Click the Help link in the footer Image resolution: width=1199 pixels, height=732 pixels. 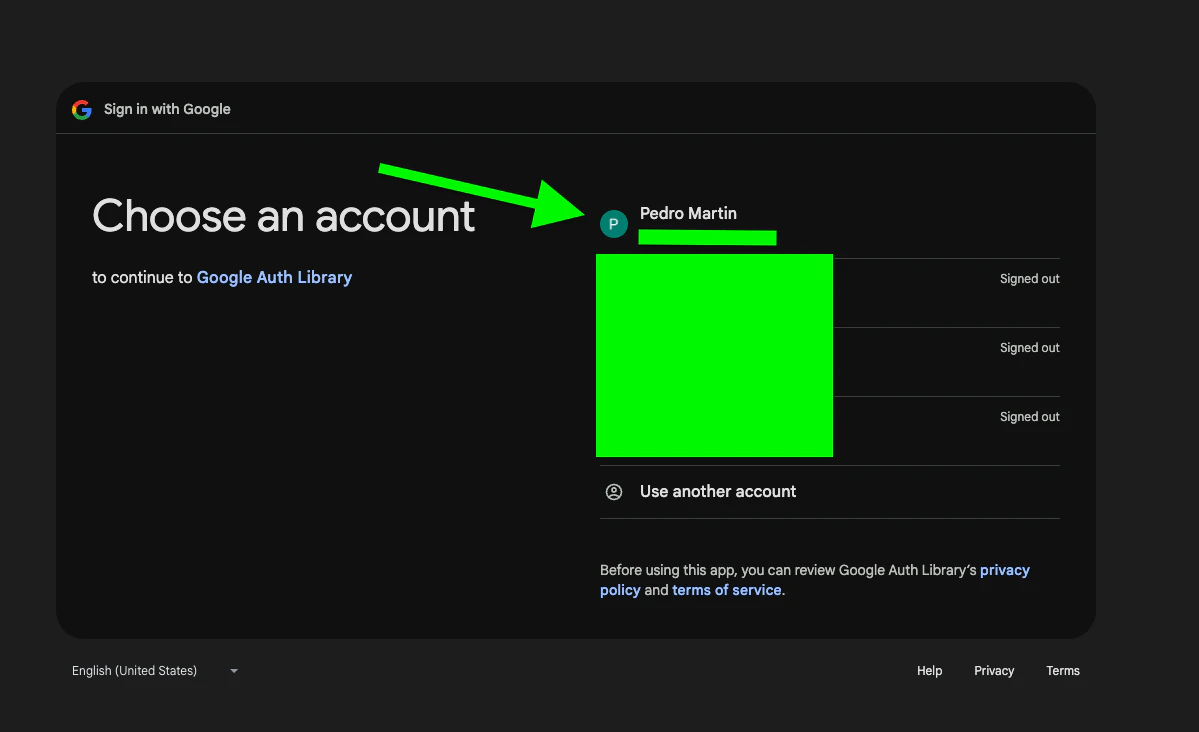click(x=929, y=671)
